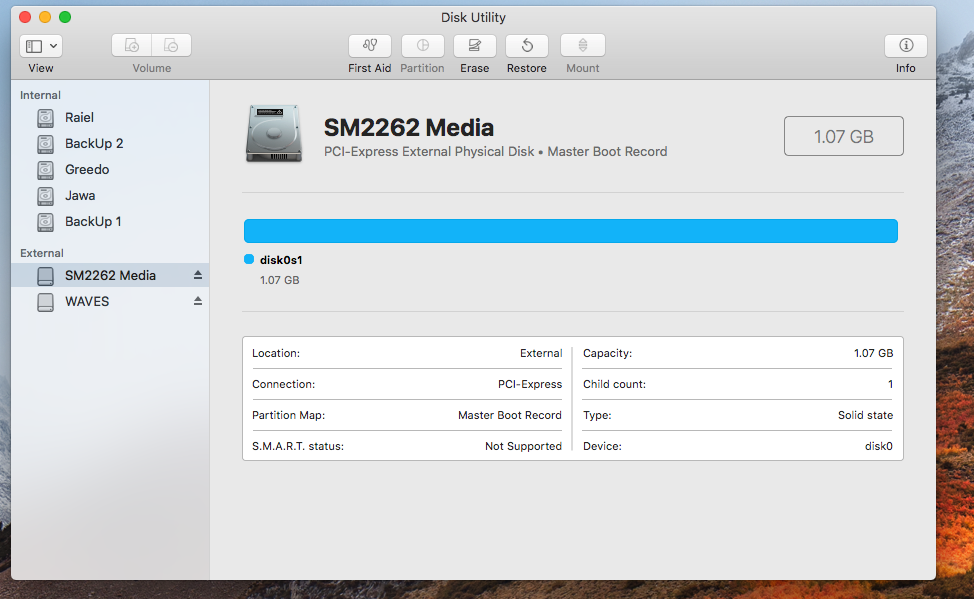Select the BackUp 2 volume name
The height and width of the screenshot is (599, 974).
(x=94, y=144)
